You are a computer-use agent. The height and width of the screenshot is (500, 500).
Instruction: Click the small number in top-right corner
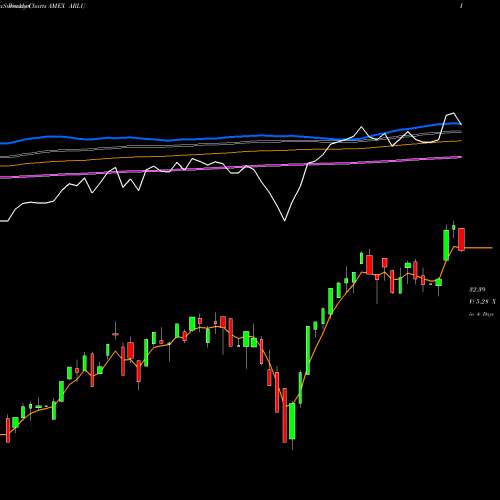click(x=461, y=6)
